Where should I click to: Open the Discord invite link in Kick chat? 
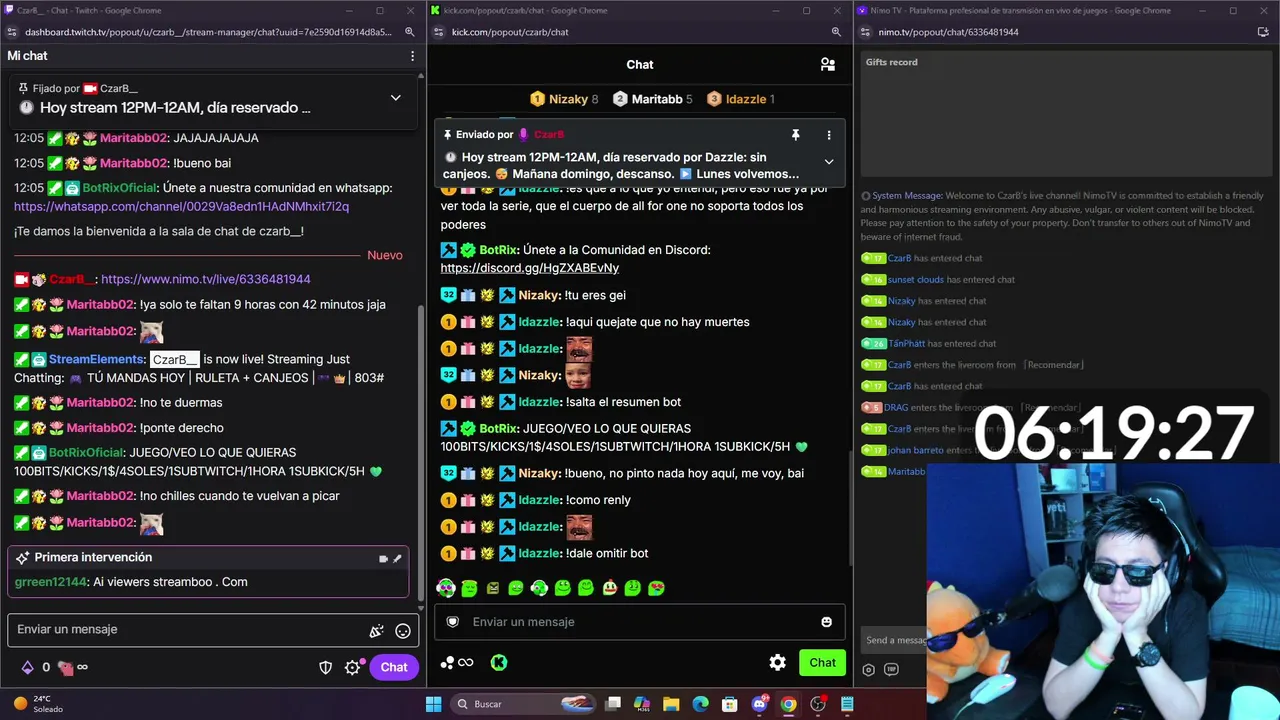tap(530, 268)
